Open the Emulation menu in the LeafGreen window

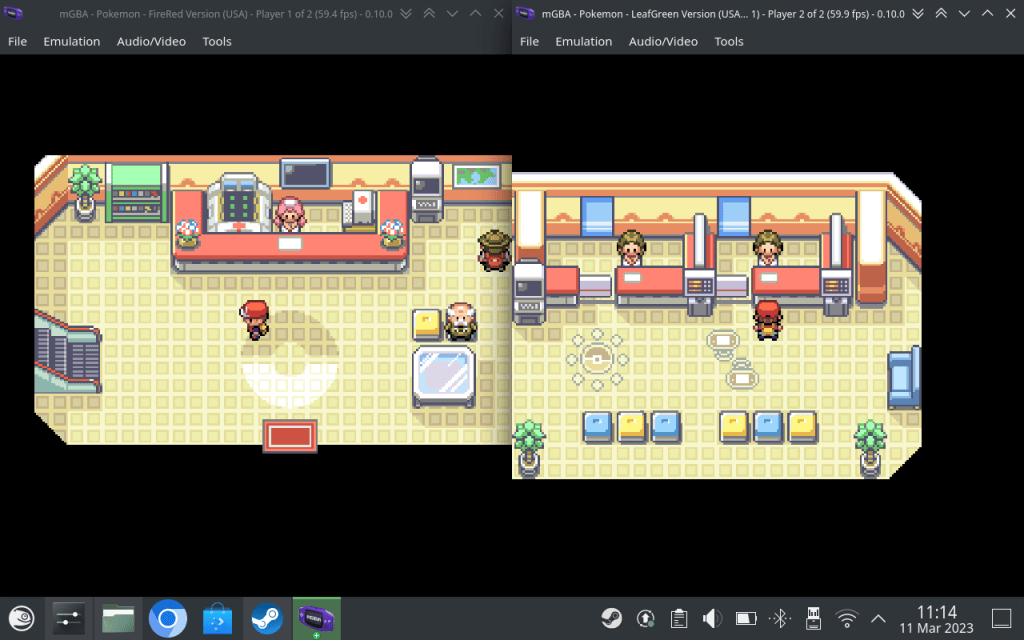click(x=584, y=41)
